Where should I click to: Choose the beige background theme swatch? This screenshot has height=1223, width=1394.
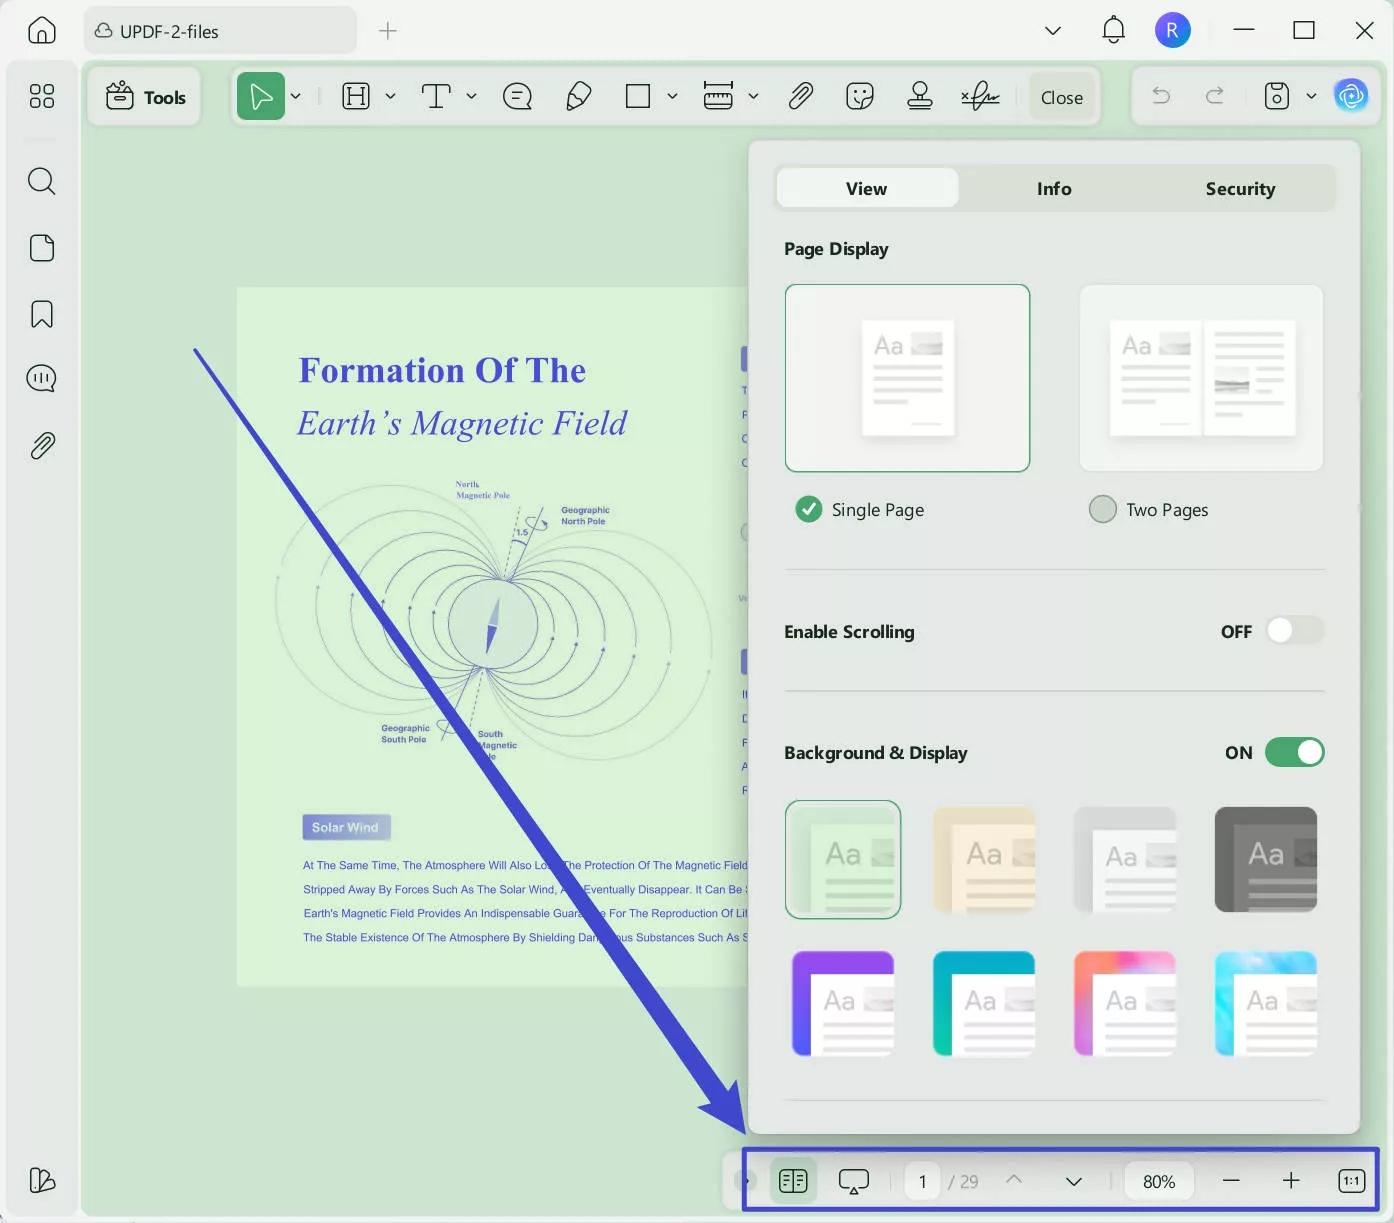pyautogui.click(x=984, y=860)
